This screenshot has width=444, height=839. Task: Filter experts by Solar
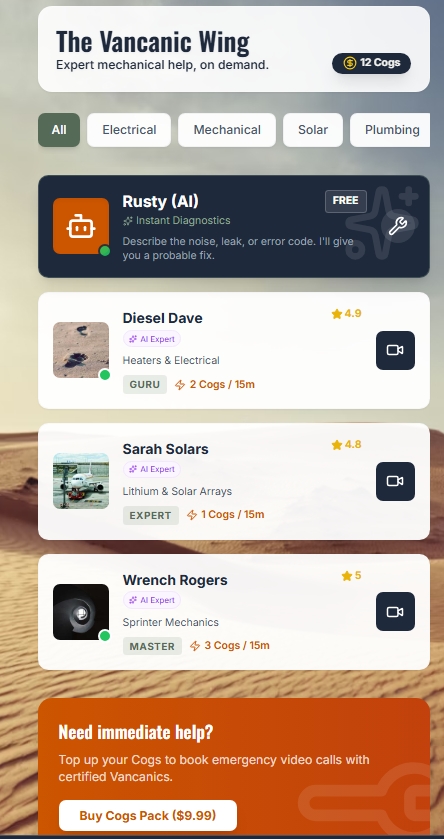313,130
